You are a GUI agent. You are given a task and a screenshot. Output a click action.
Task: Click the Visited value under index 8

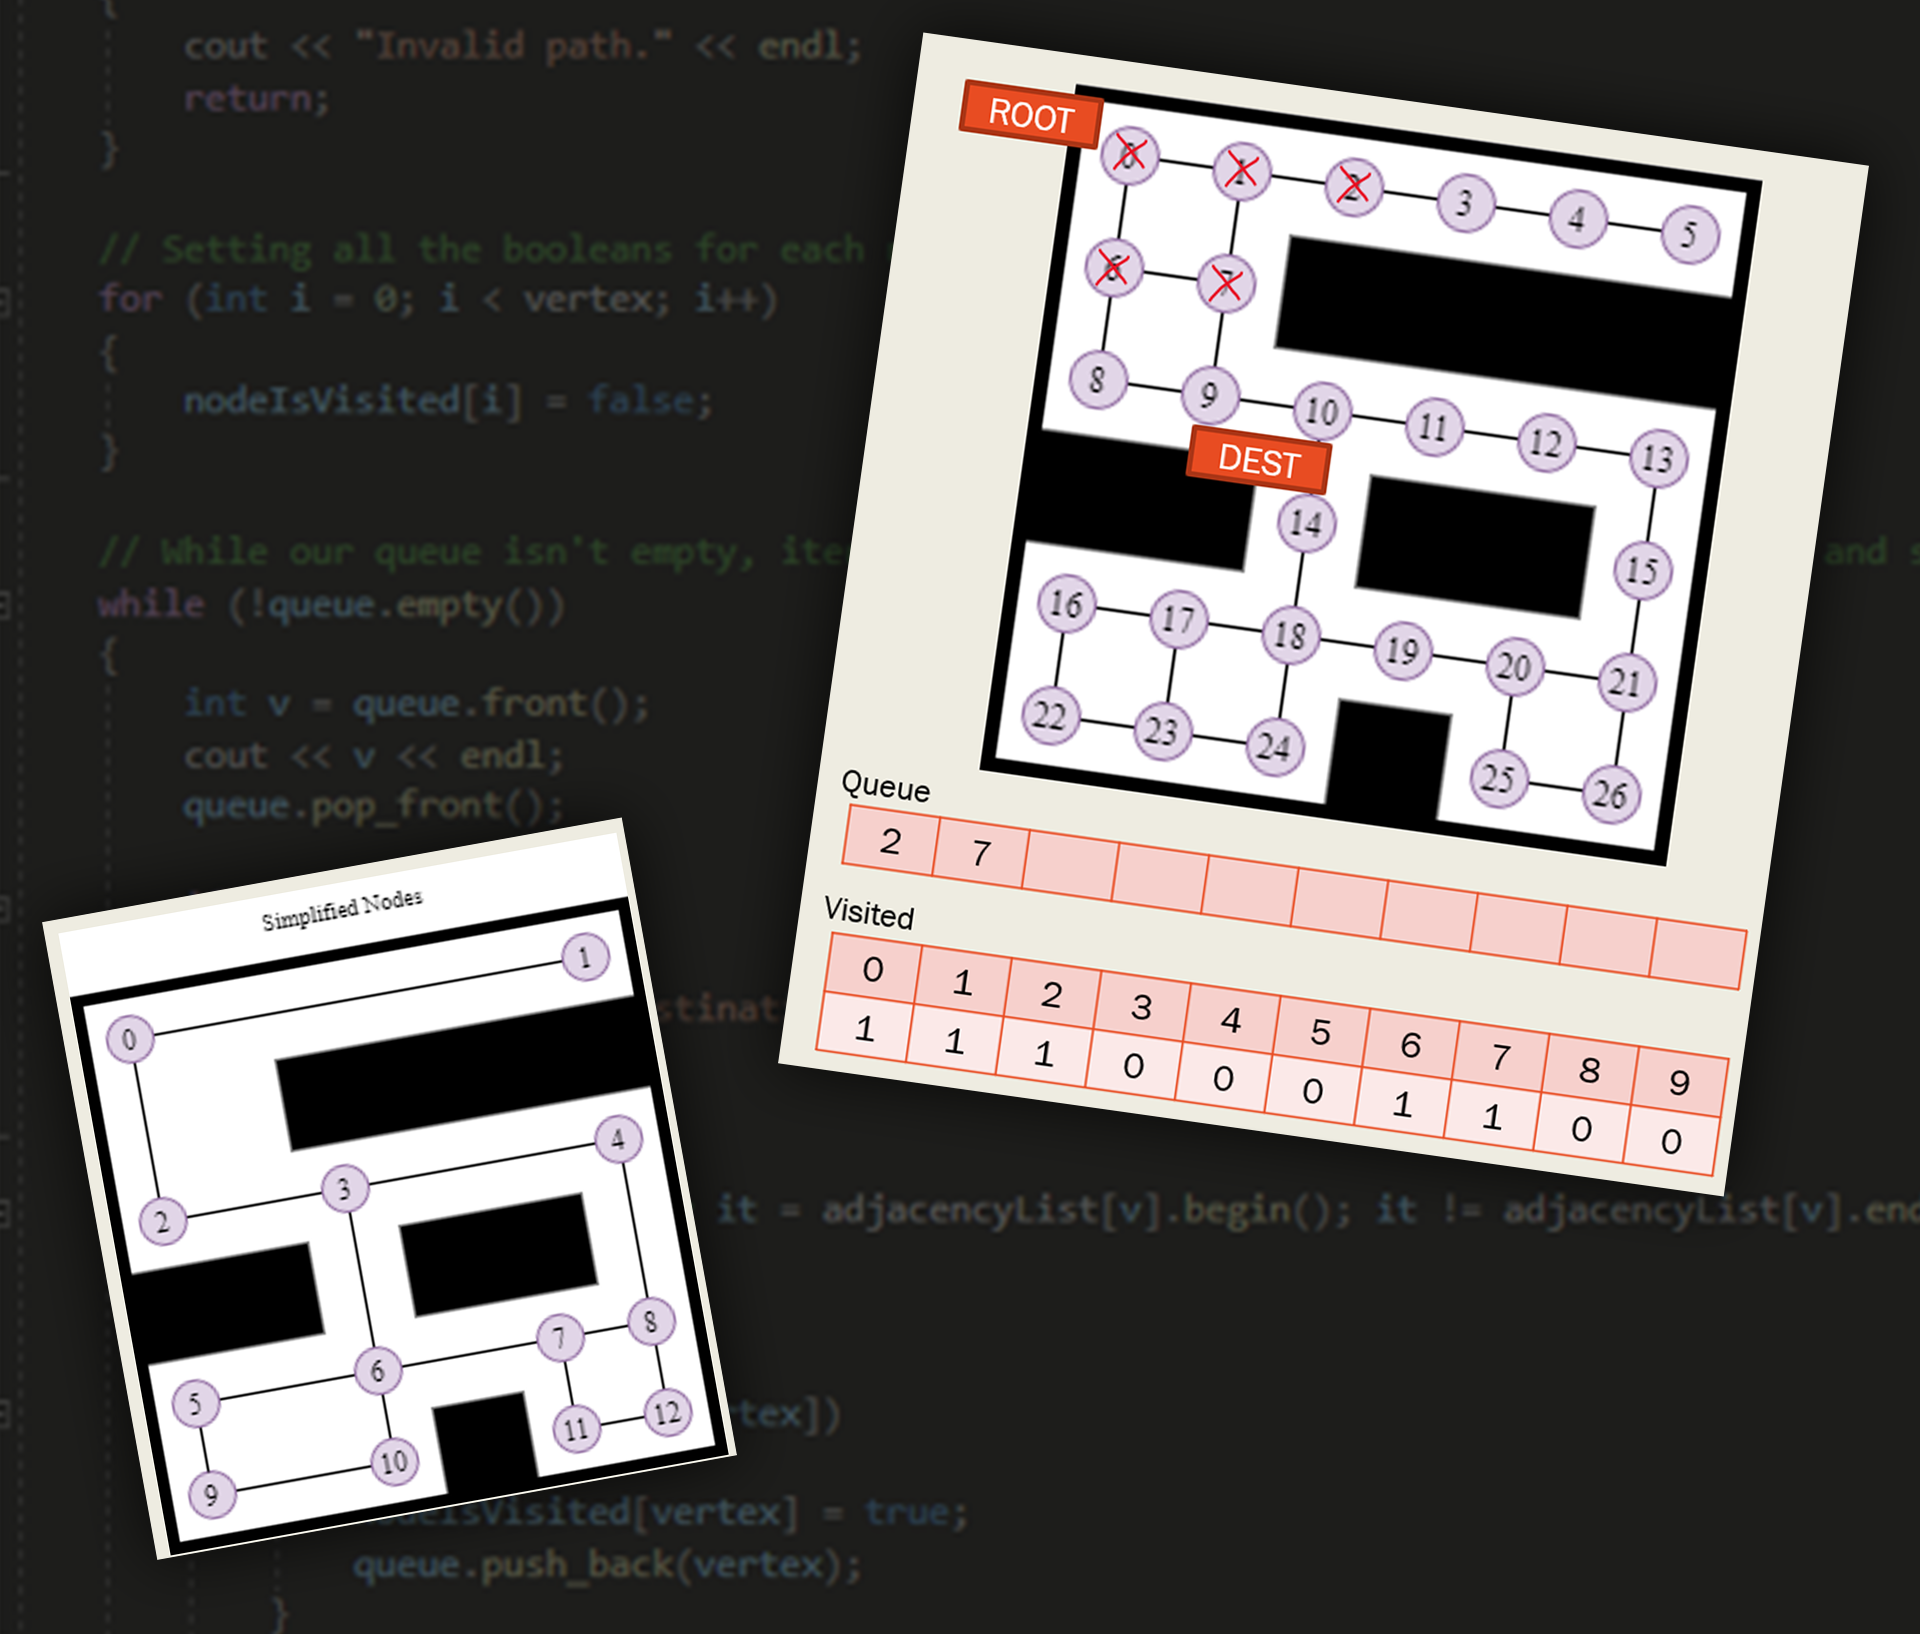coord(1582,1129)
